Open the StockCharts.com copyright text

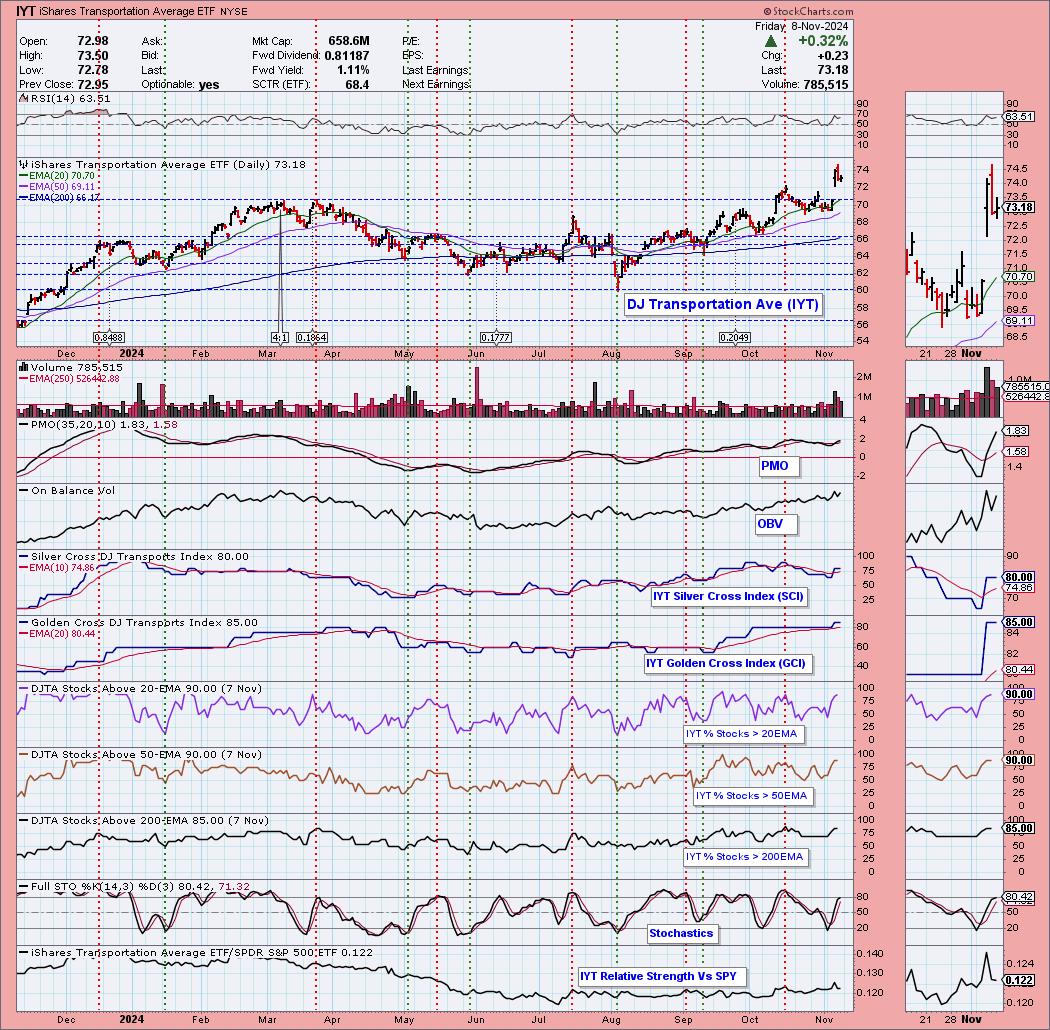click(808, 11)
